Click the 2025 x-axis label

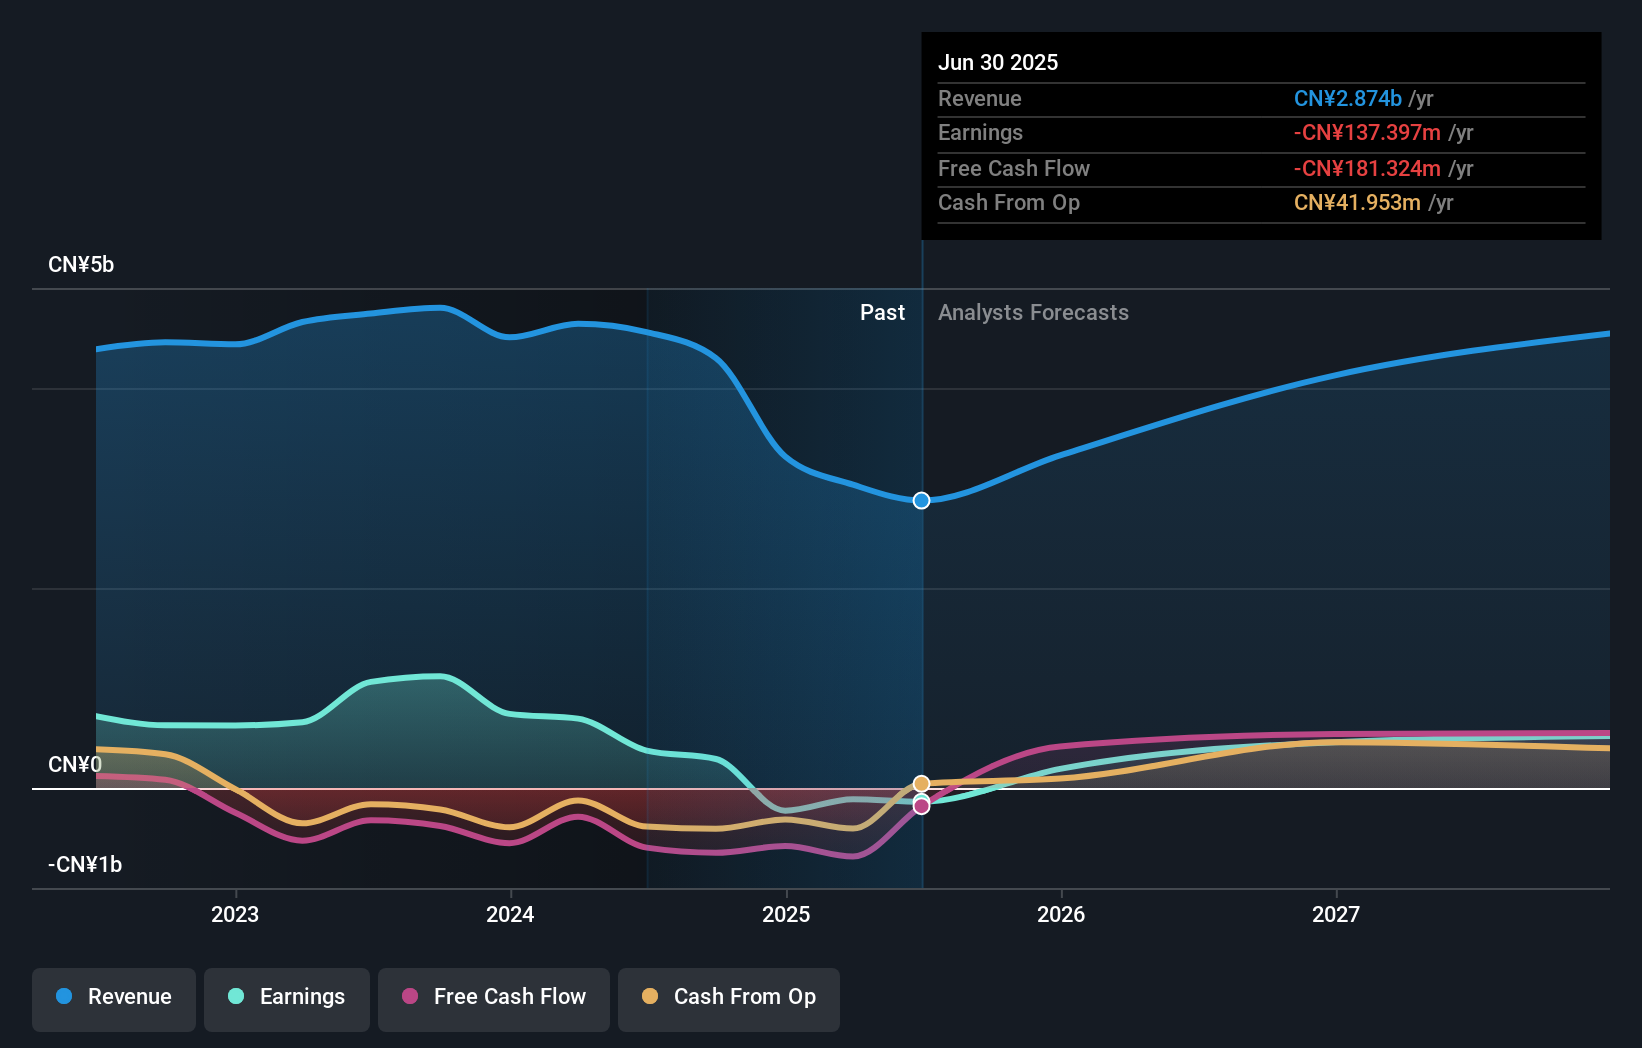pyautogui.click(x=786, y=914)
